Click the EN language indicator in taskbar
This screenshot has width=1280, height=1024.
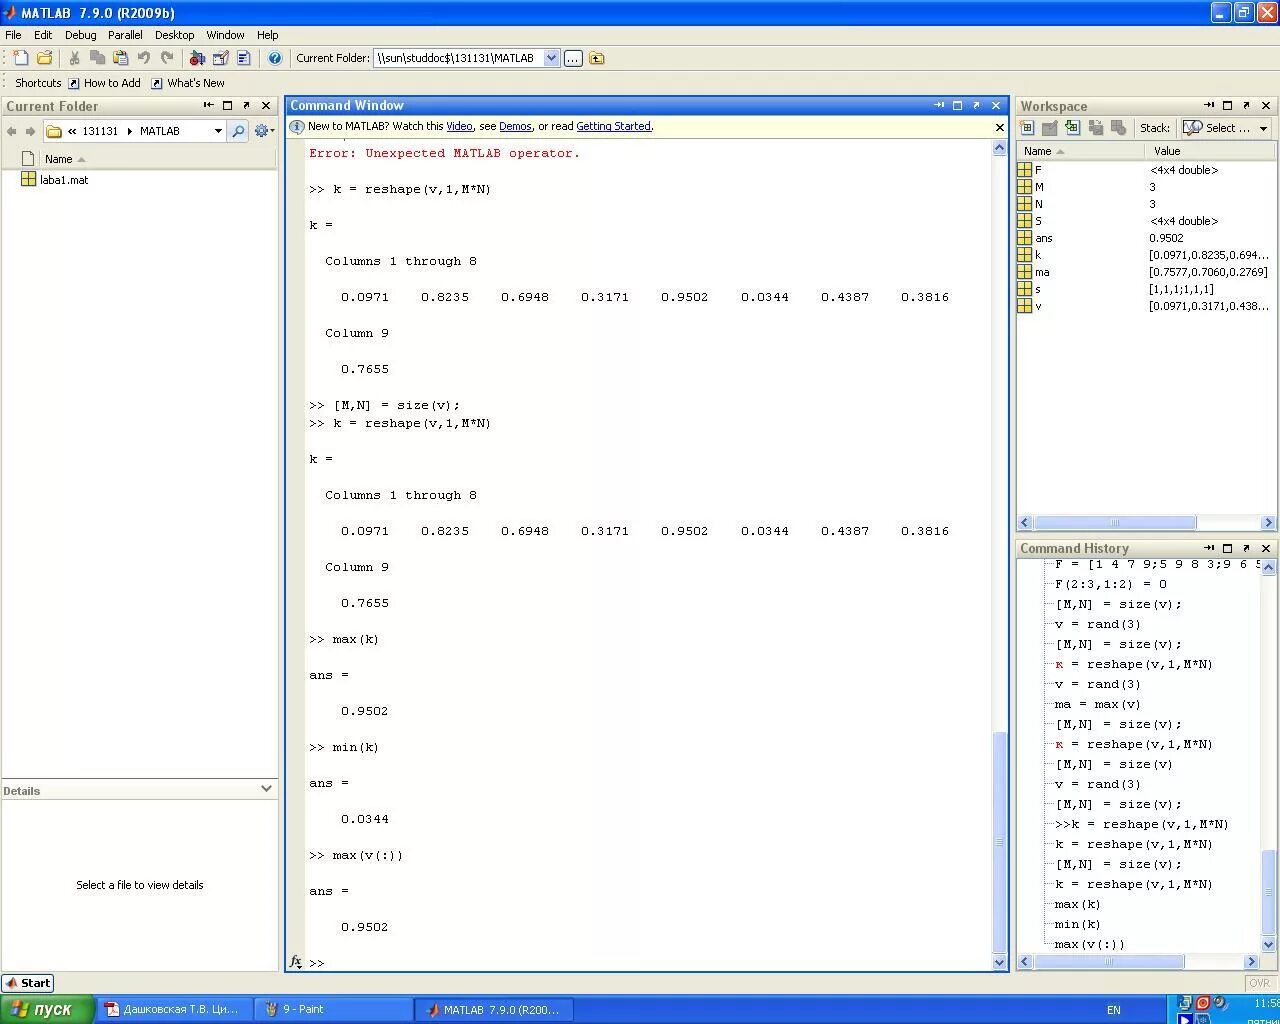click(1114, 1010)
